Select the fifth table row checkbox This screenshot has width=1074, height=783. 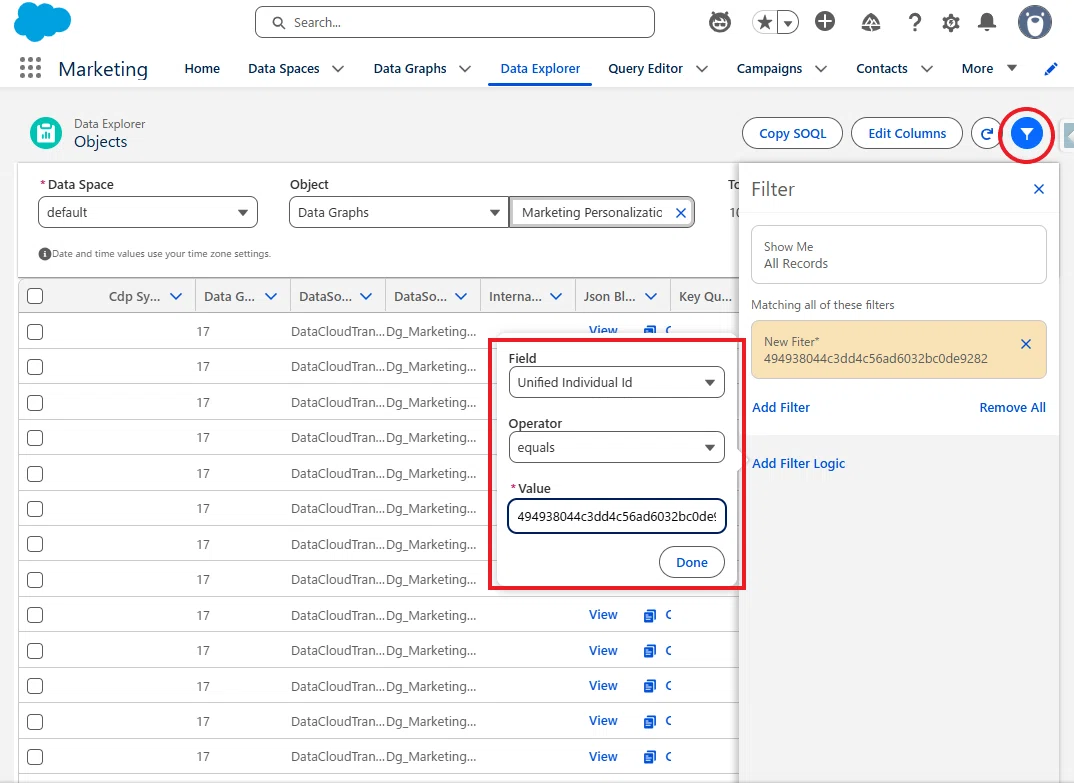point(35,473)
